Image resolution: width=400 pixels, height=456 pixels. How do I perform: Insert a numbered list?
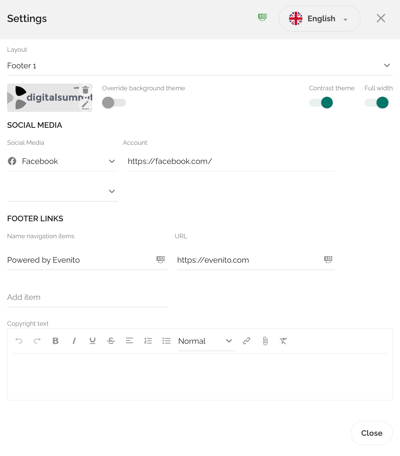tap(148, 341)
